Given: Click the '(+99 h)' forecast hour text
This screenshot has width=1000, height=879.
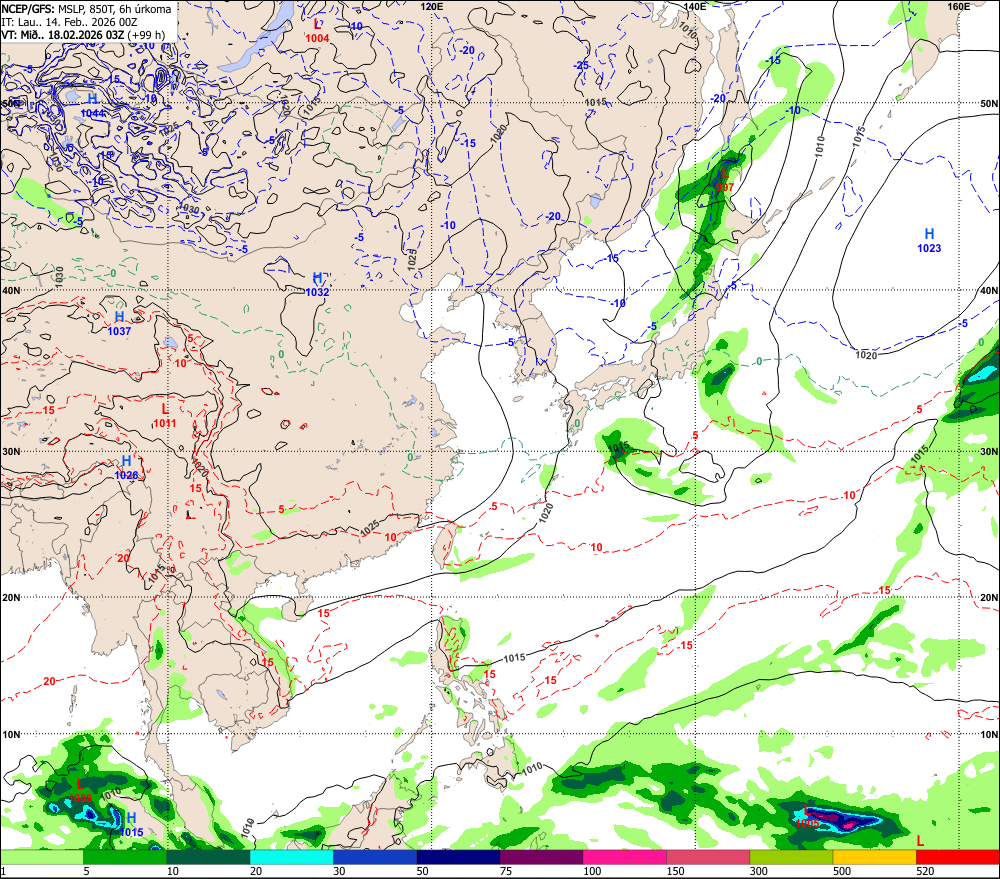Looking at the screenshot, I should pos(146,35).
